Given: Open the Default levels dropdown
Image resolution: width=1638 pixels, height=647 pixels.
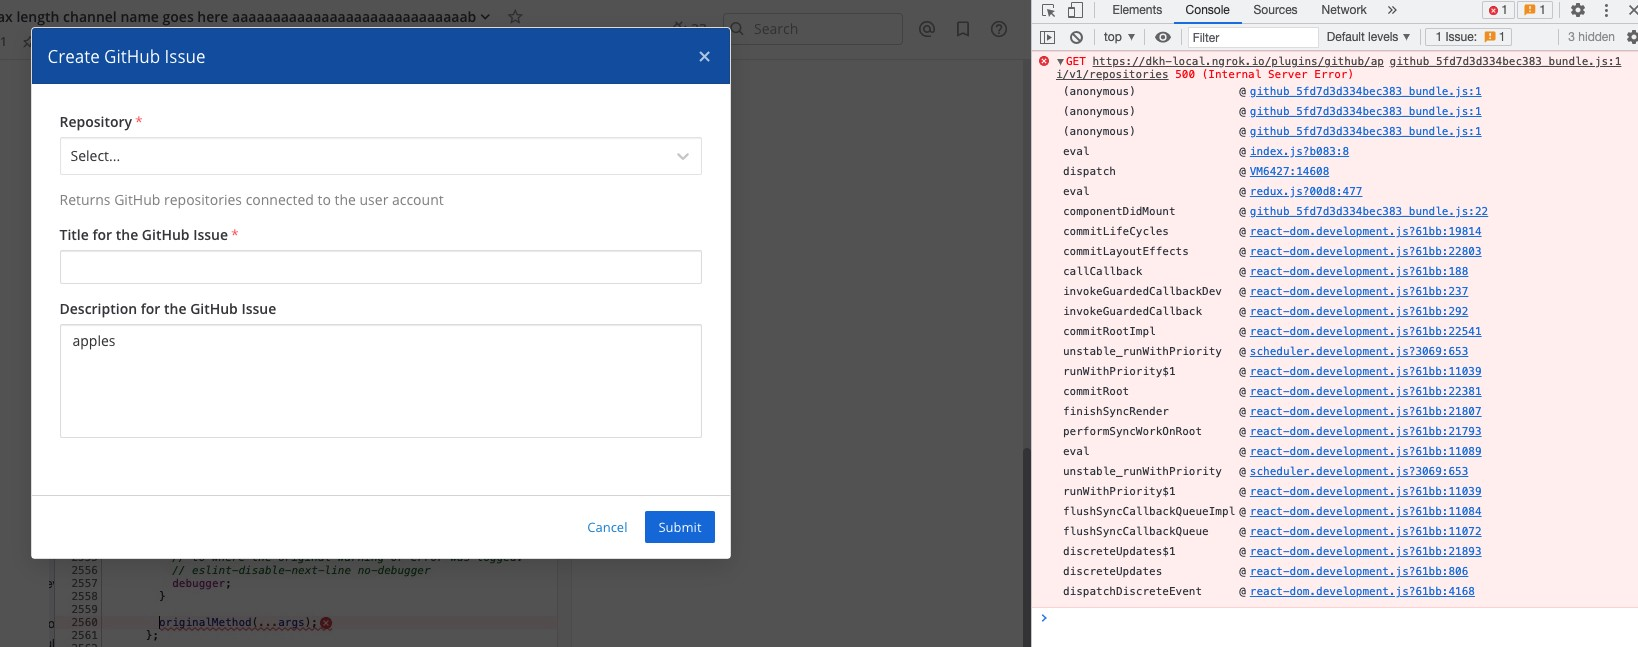Looking at the screenshot, I should (x=1368, y=37).
